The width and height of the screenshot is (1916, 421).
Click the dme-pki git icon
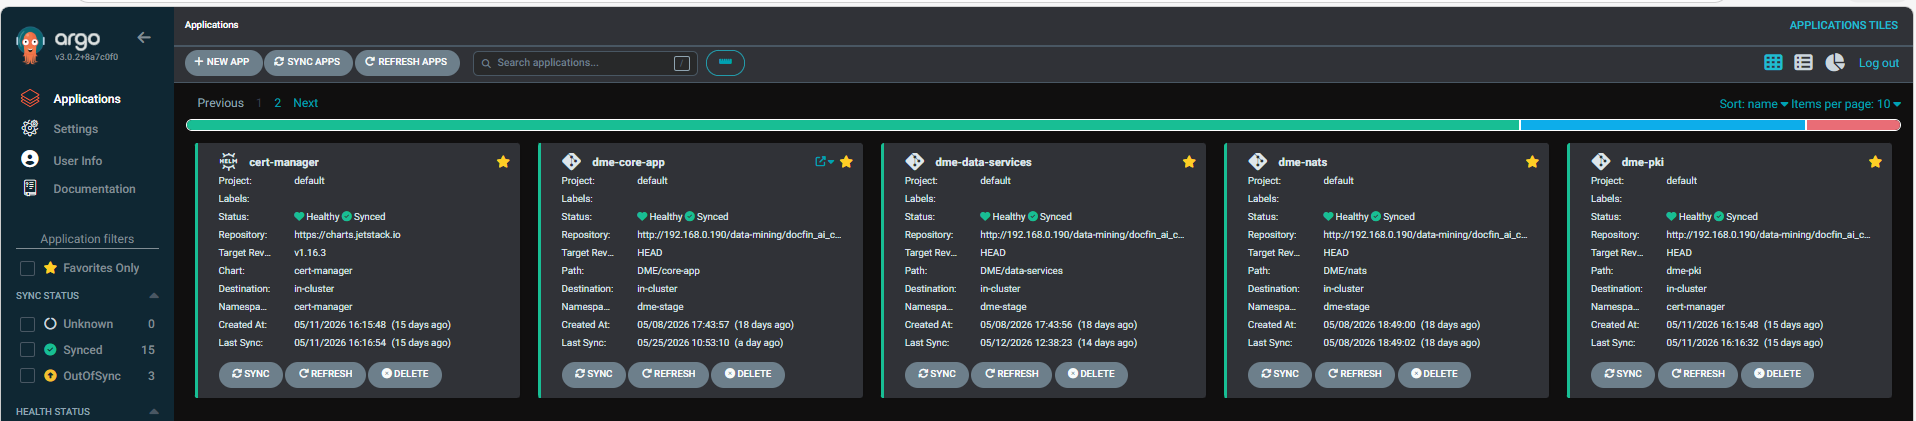(x=1600, y=161)
